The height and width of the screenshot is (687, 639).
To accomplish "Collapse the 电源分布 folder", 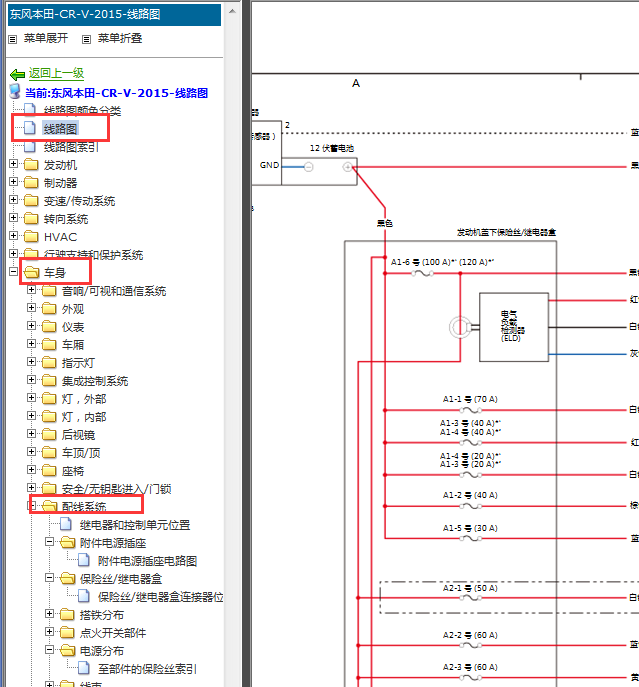I will click(50, 649).
